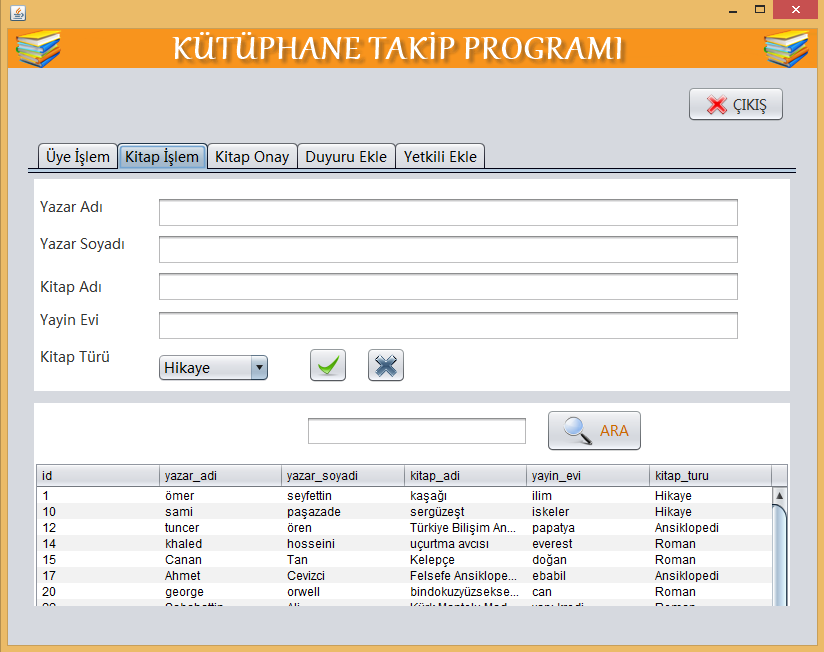Click the blue X cancel icon

click(x=385, y=366)
